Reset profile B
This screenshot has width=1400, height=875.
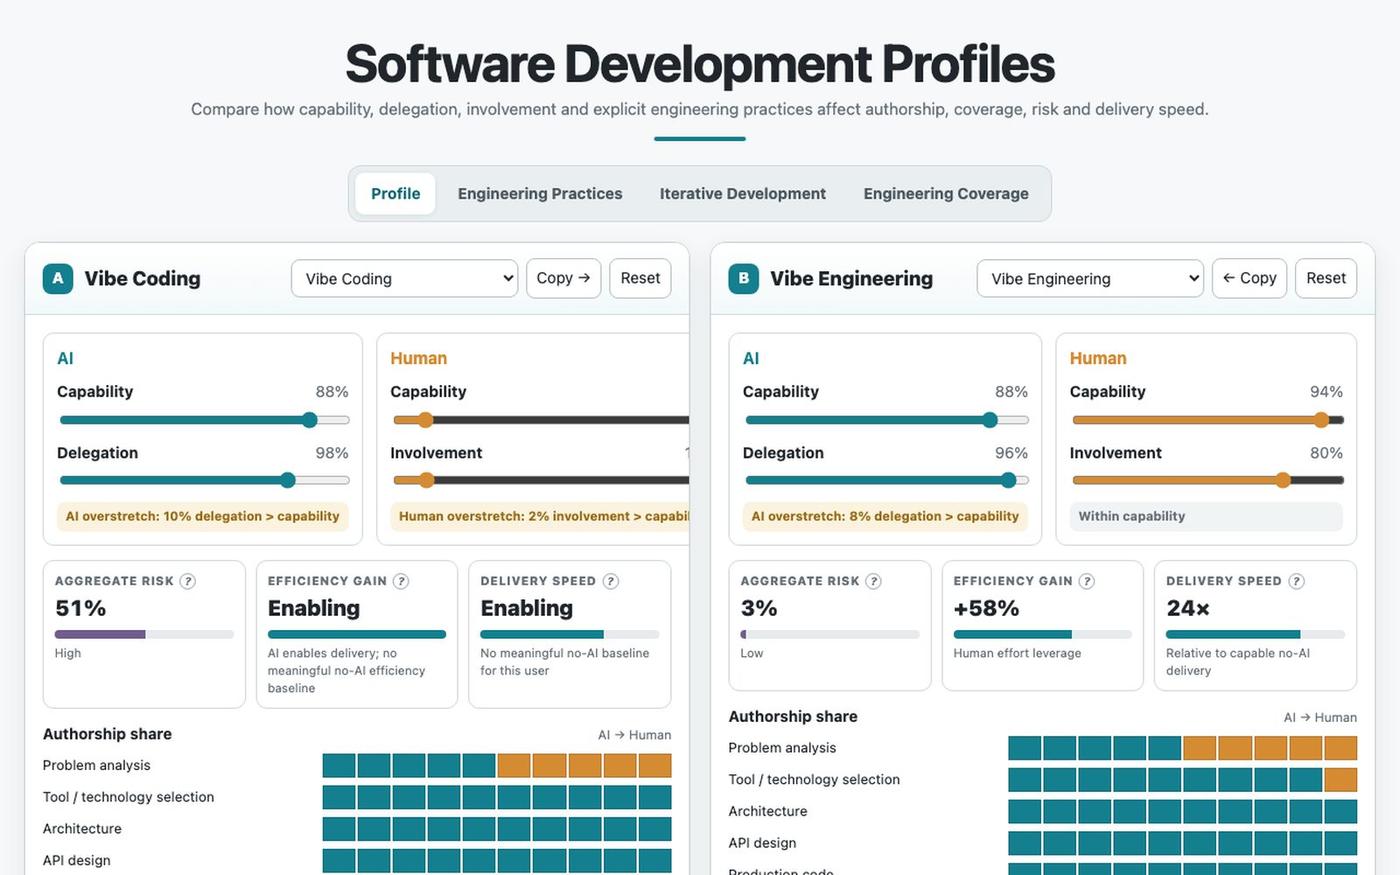click(1326, 278)
